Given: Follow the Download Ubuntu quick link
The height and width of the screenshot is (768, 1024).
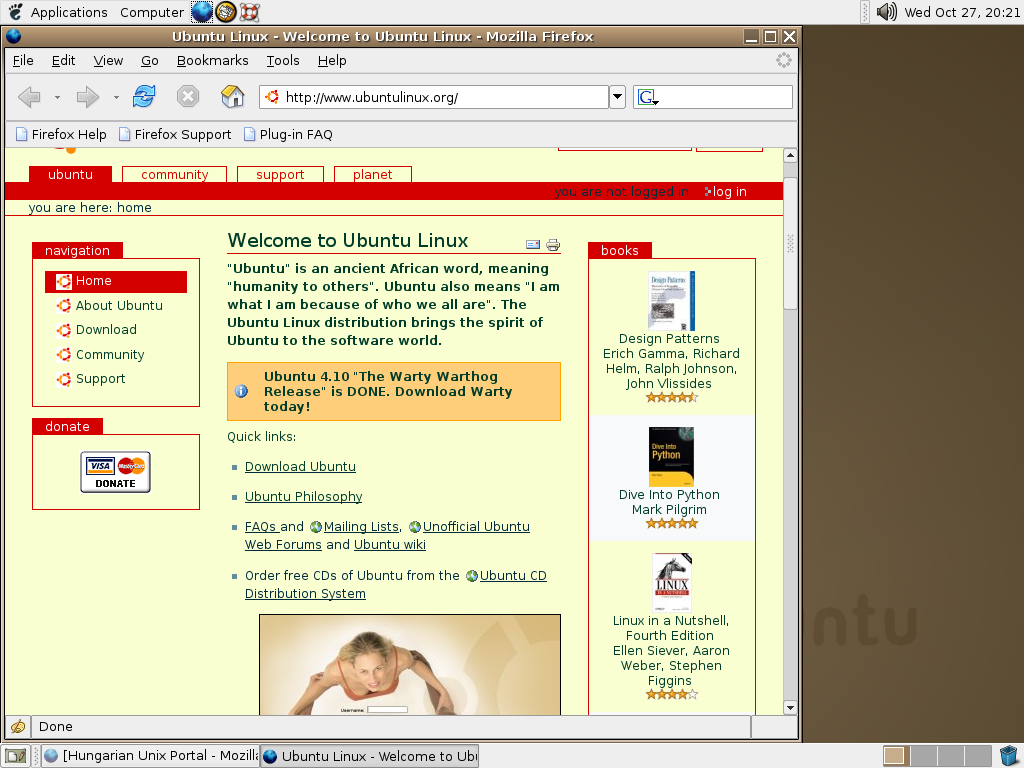Looking at the screenshot, I should tap(300, 466).
